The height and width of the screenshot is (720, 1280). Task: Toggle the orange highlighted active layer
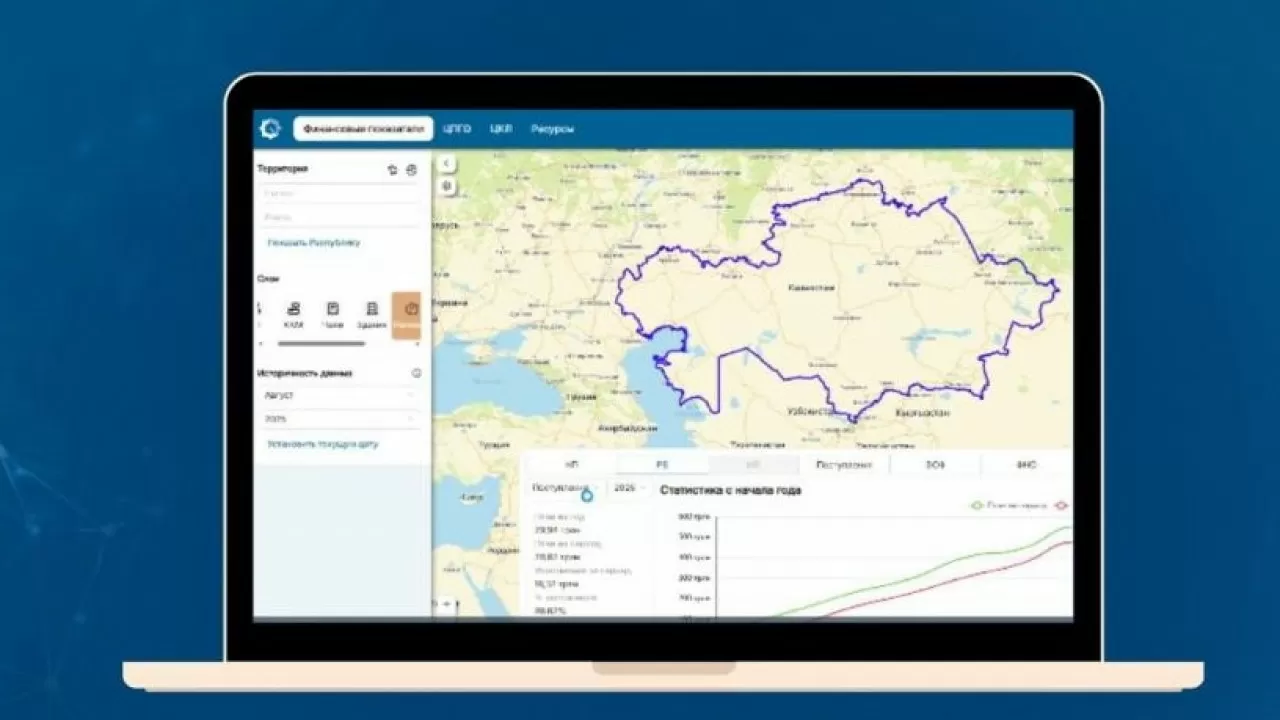[x=406, y=315]
